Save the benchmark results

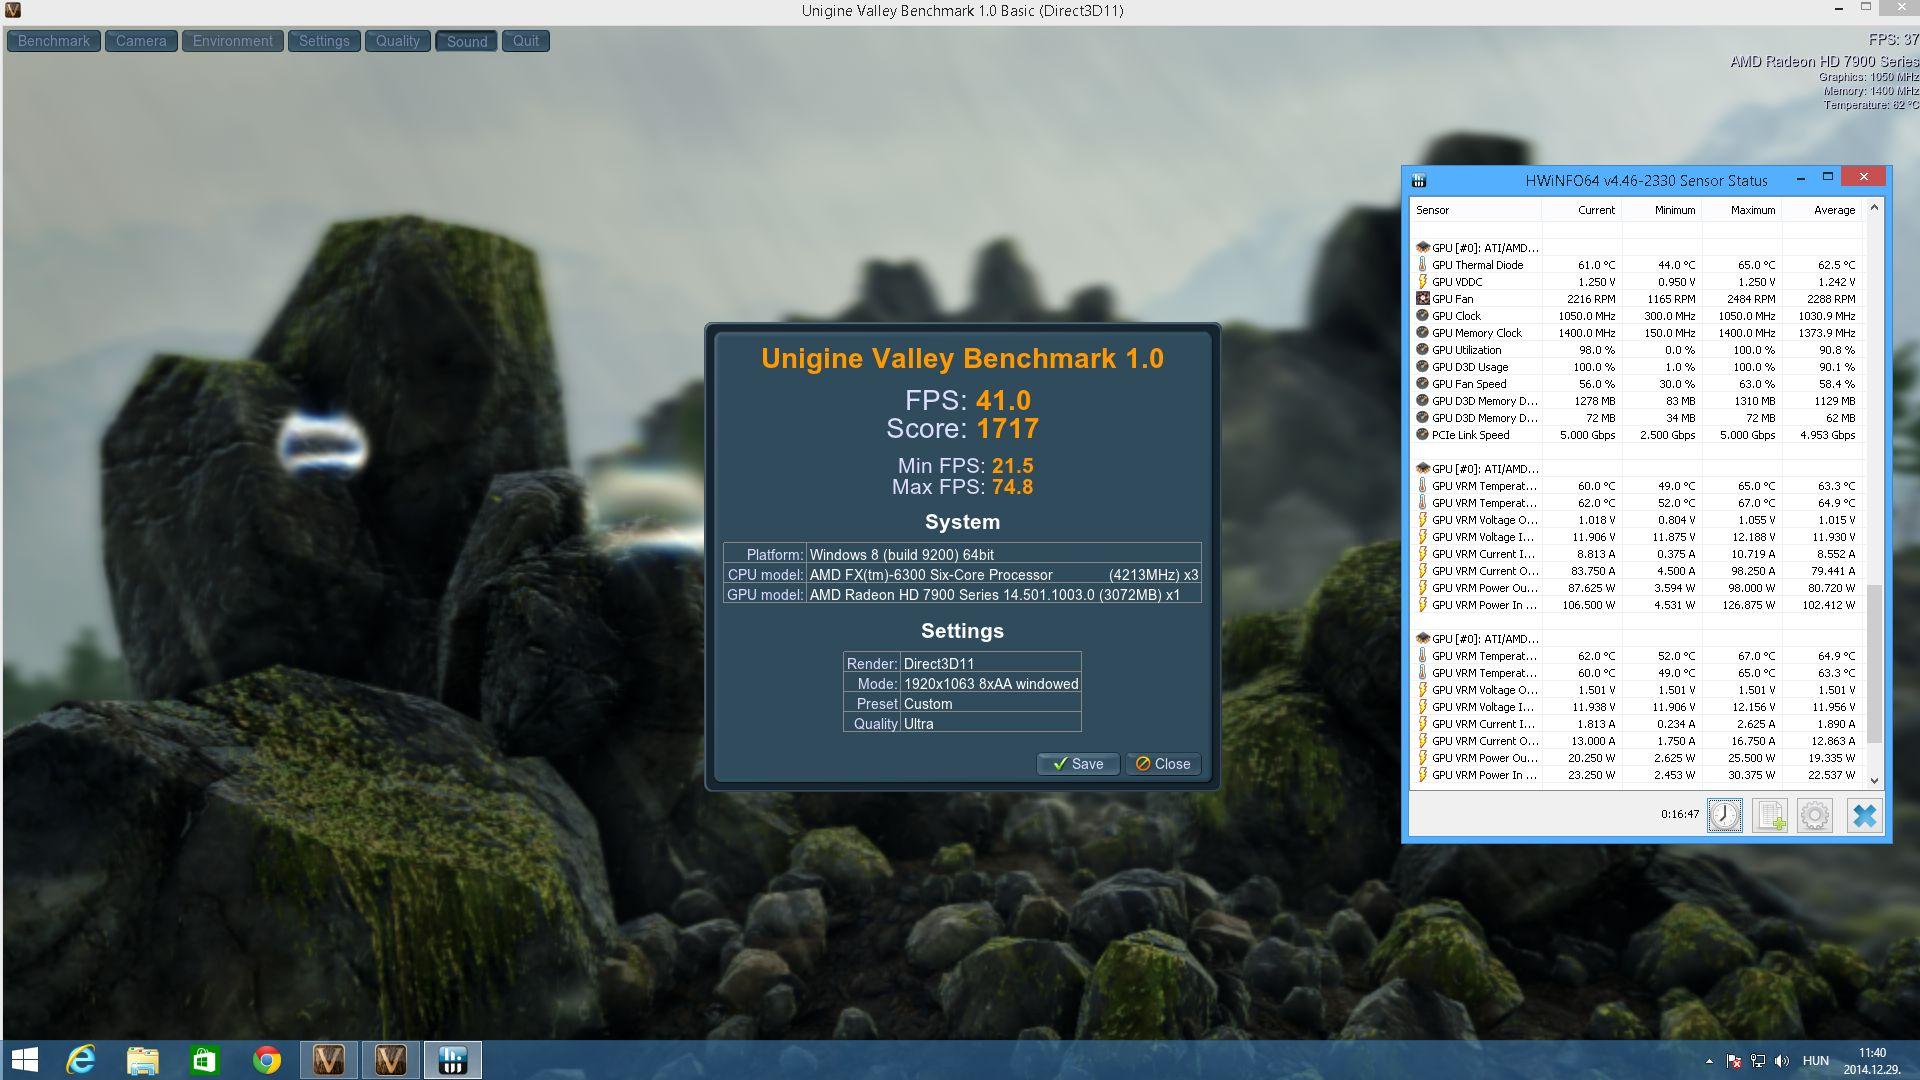(x=1078, y=764)
